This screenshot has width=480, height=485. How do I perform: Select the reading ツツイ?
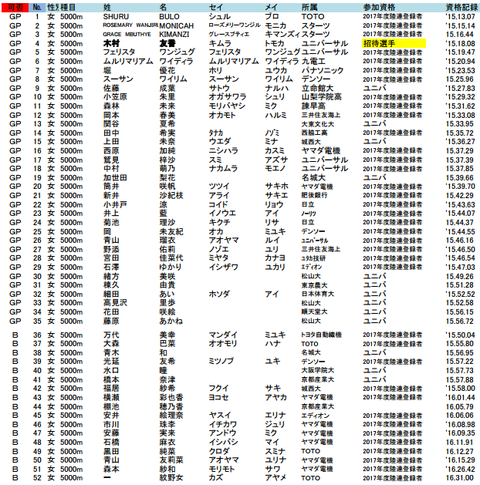[x=219, y=186]
